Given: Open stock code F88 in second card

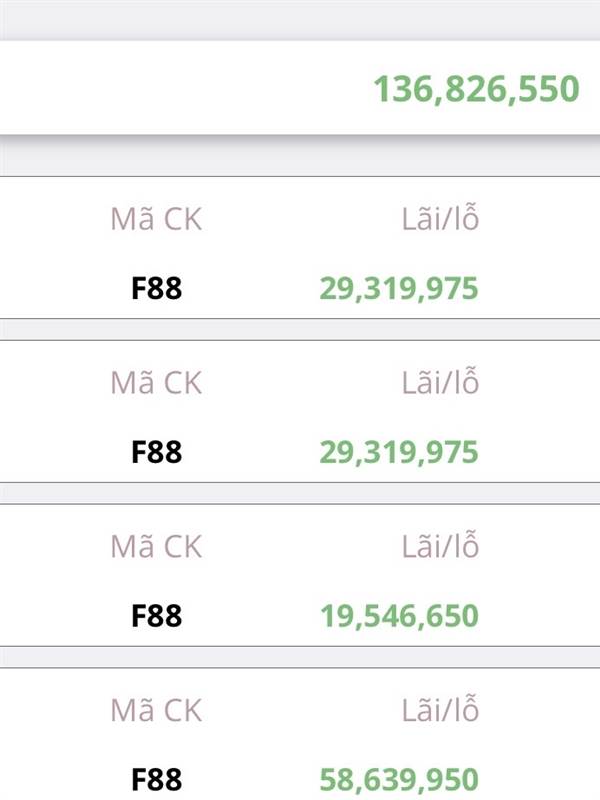Looking at the screenshot, I should click(157, 452).
